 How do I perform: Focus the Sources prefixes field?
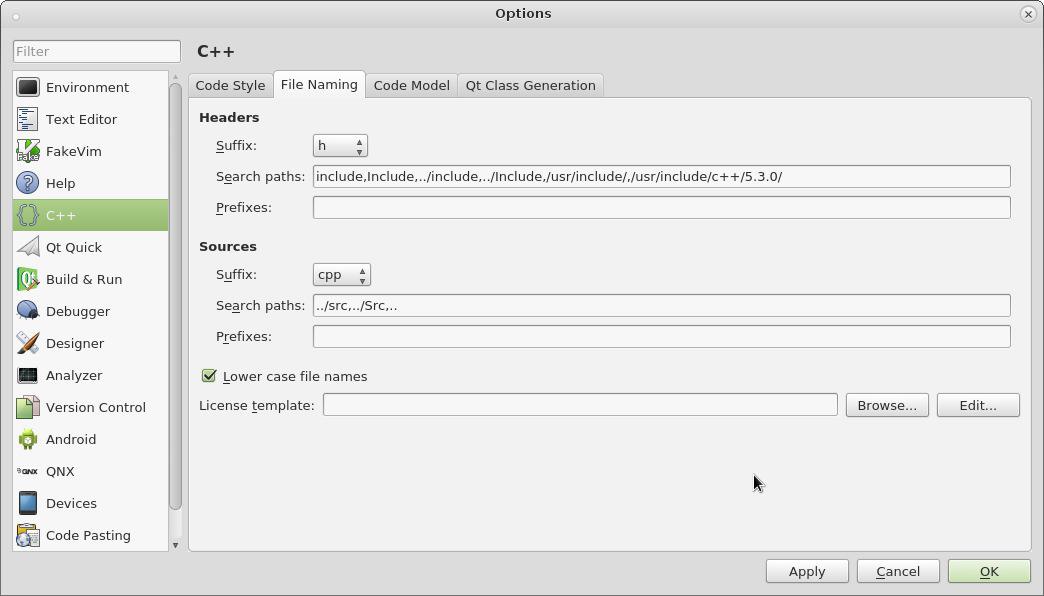(x=662, y=336)
